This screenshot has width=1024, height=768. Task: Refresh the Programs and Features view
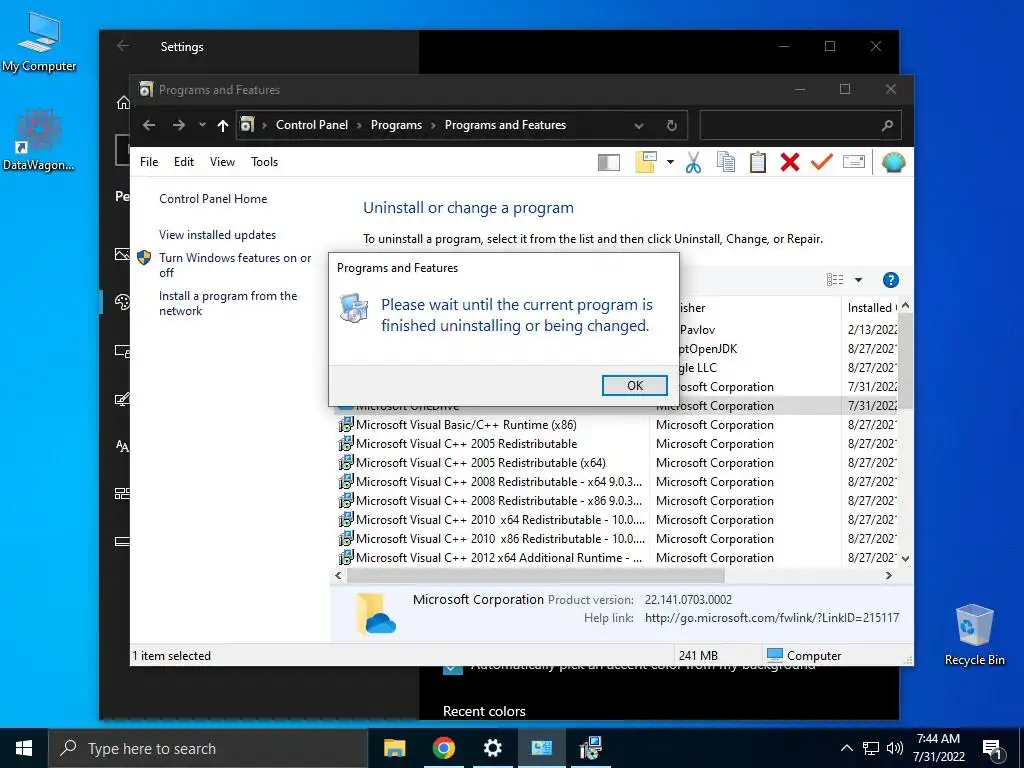point(671,125)
